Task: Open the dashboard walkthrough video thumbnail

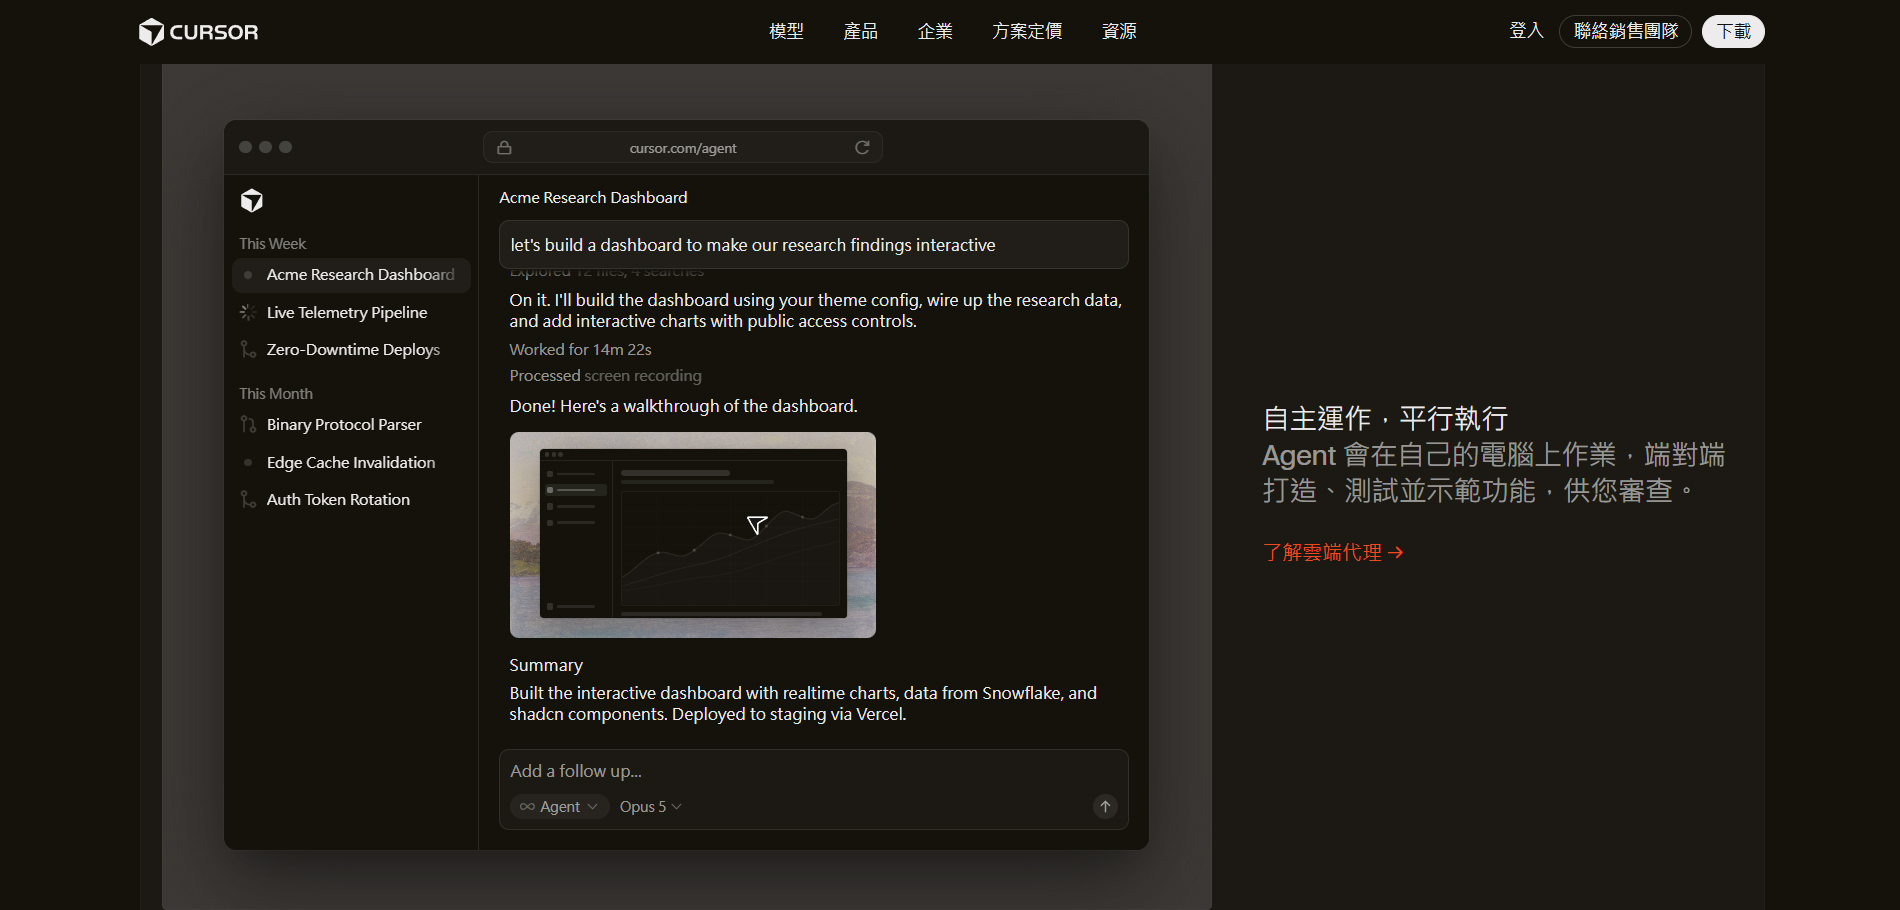Action: [693, 535]
